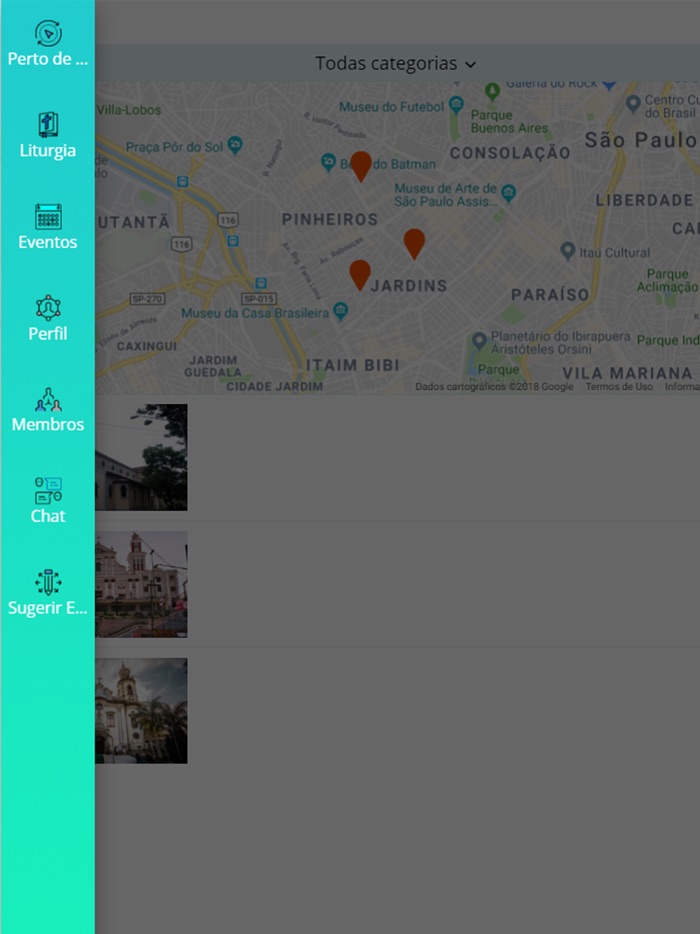The image size is (700, 934).
Task: Click the Museu de Arte de São Paulo marker
Action: 508,193
